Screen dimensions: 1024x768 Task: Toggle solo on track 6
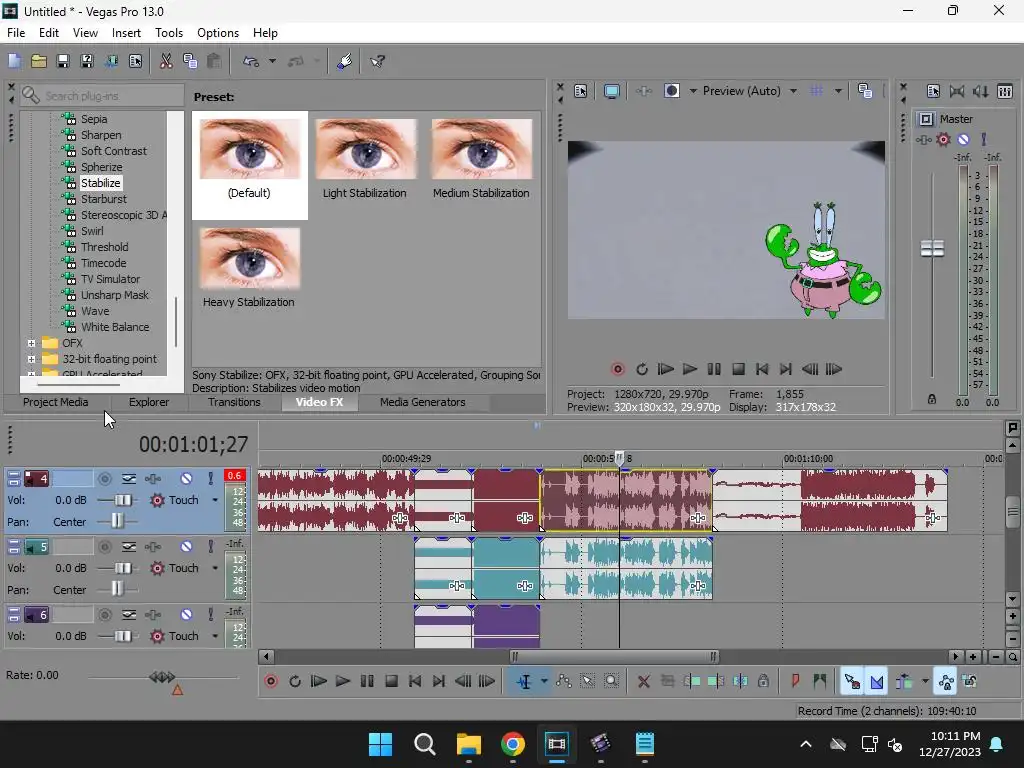tap(210, 615)
